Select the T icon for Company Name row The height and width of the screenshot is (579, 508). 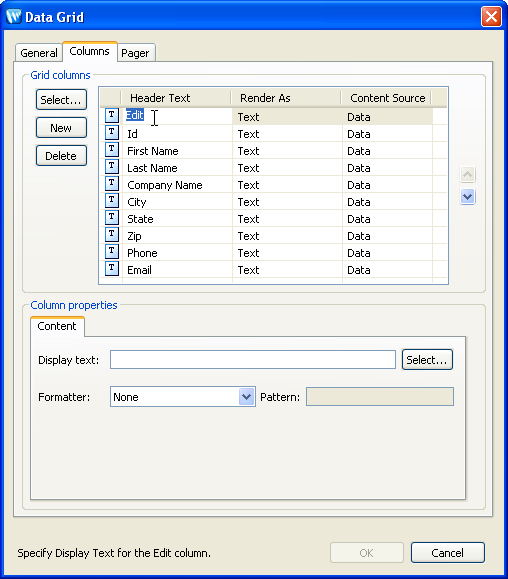[x=111, y=184]
